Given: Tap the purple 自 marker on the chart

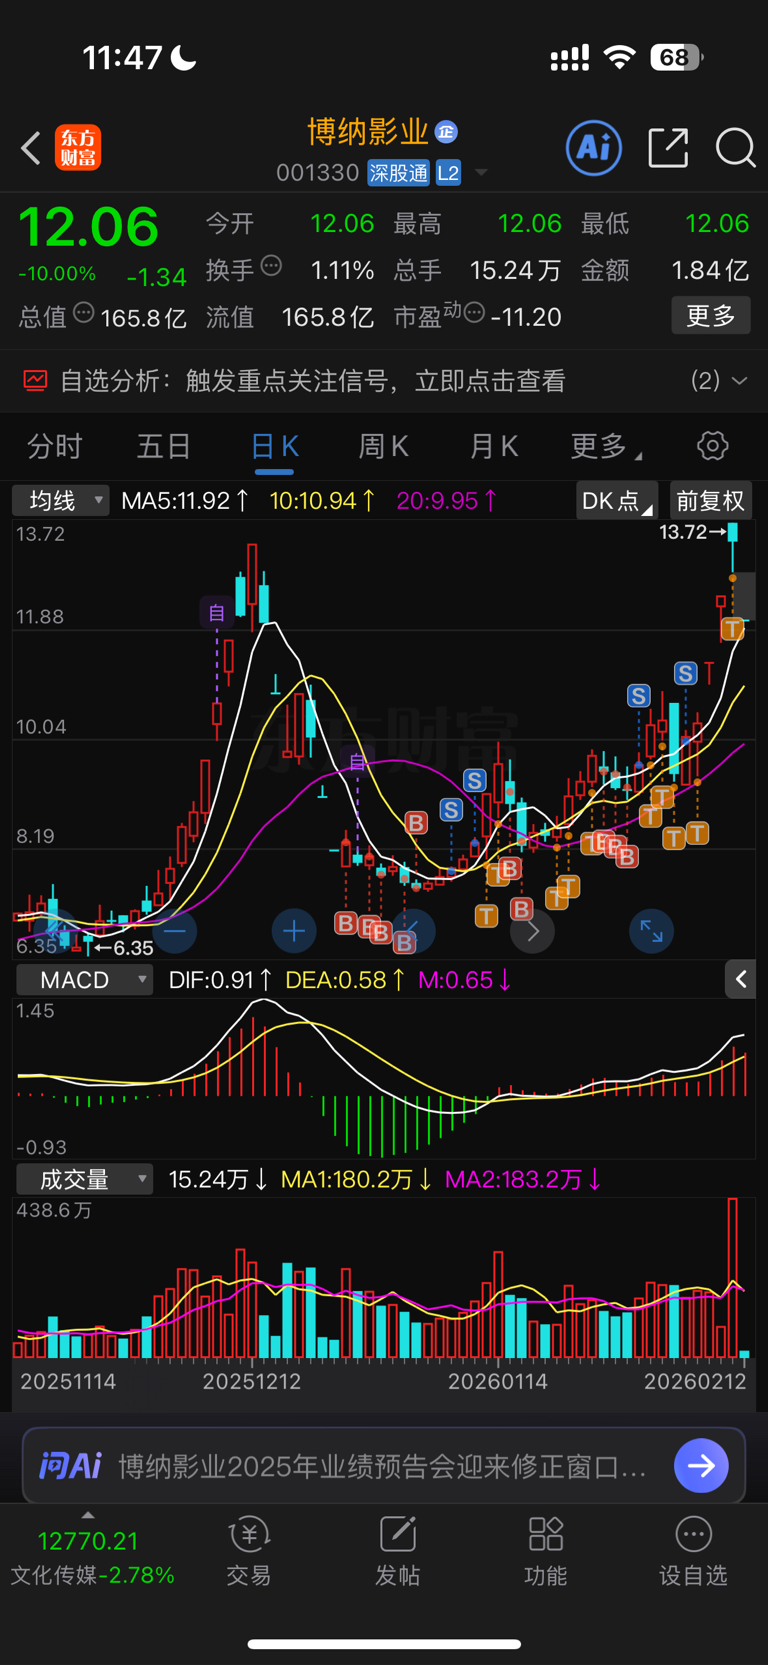Looking at the screenshot, I should pos(217,612).
